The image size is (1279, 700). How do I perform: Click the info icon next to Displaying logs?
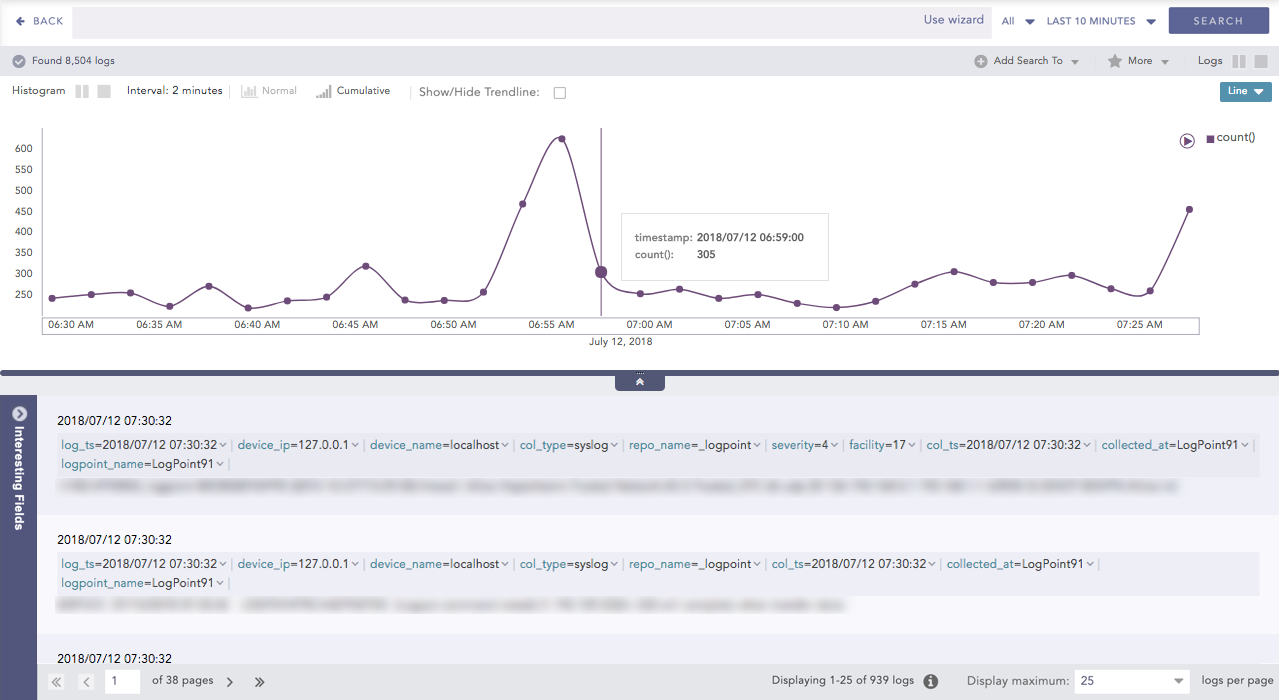931,681
